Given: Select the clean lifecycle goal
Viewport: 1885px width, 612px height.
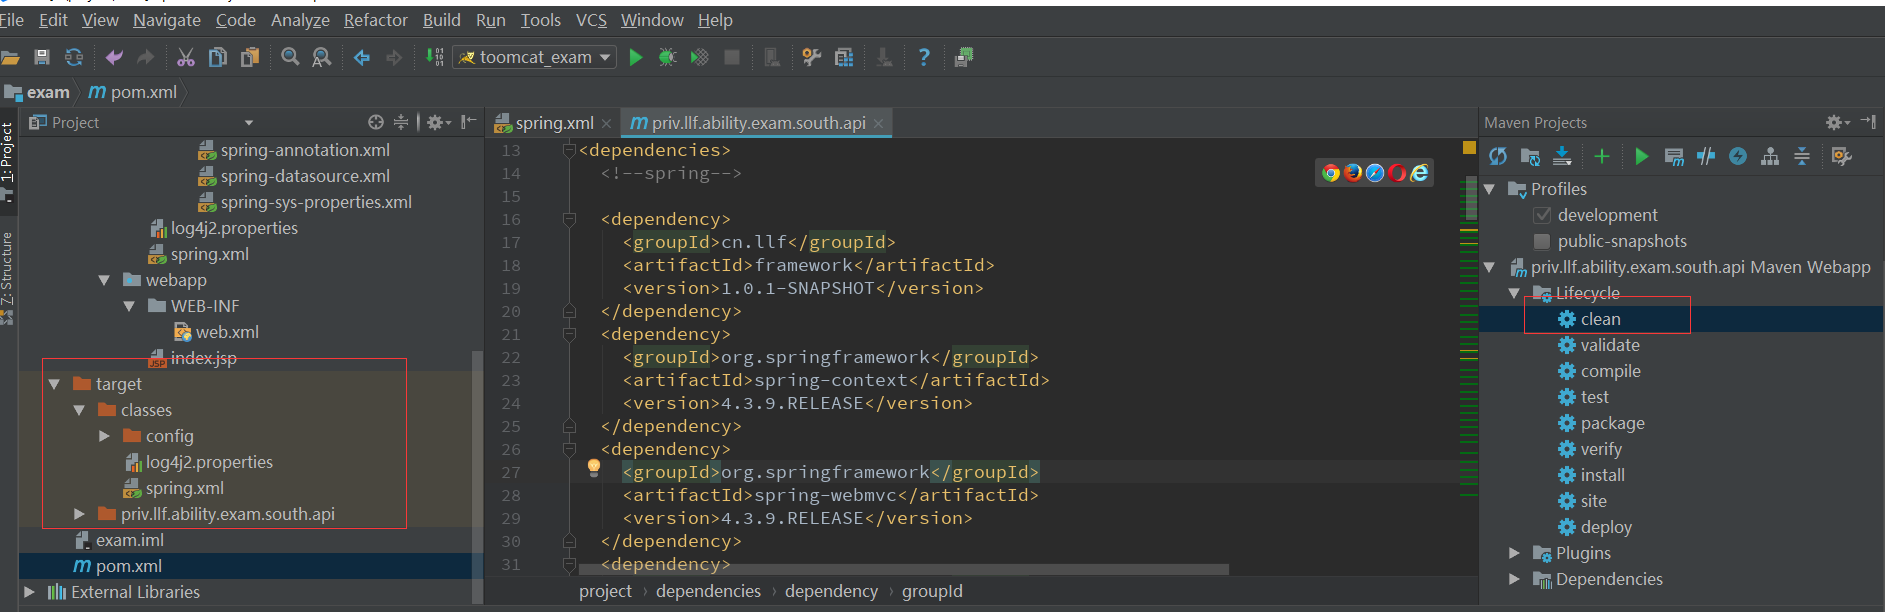Looking at the screenshot, I should pos(1600,319).
